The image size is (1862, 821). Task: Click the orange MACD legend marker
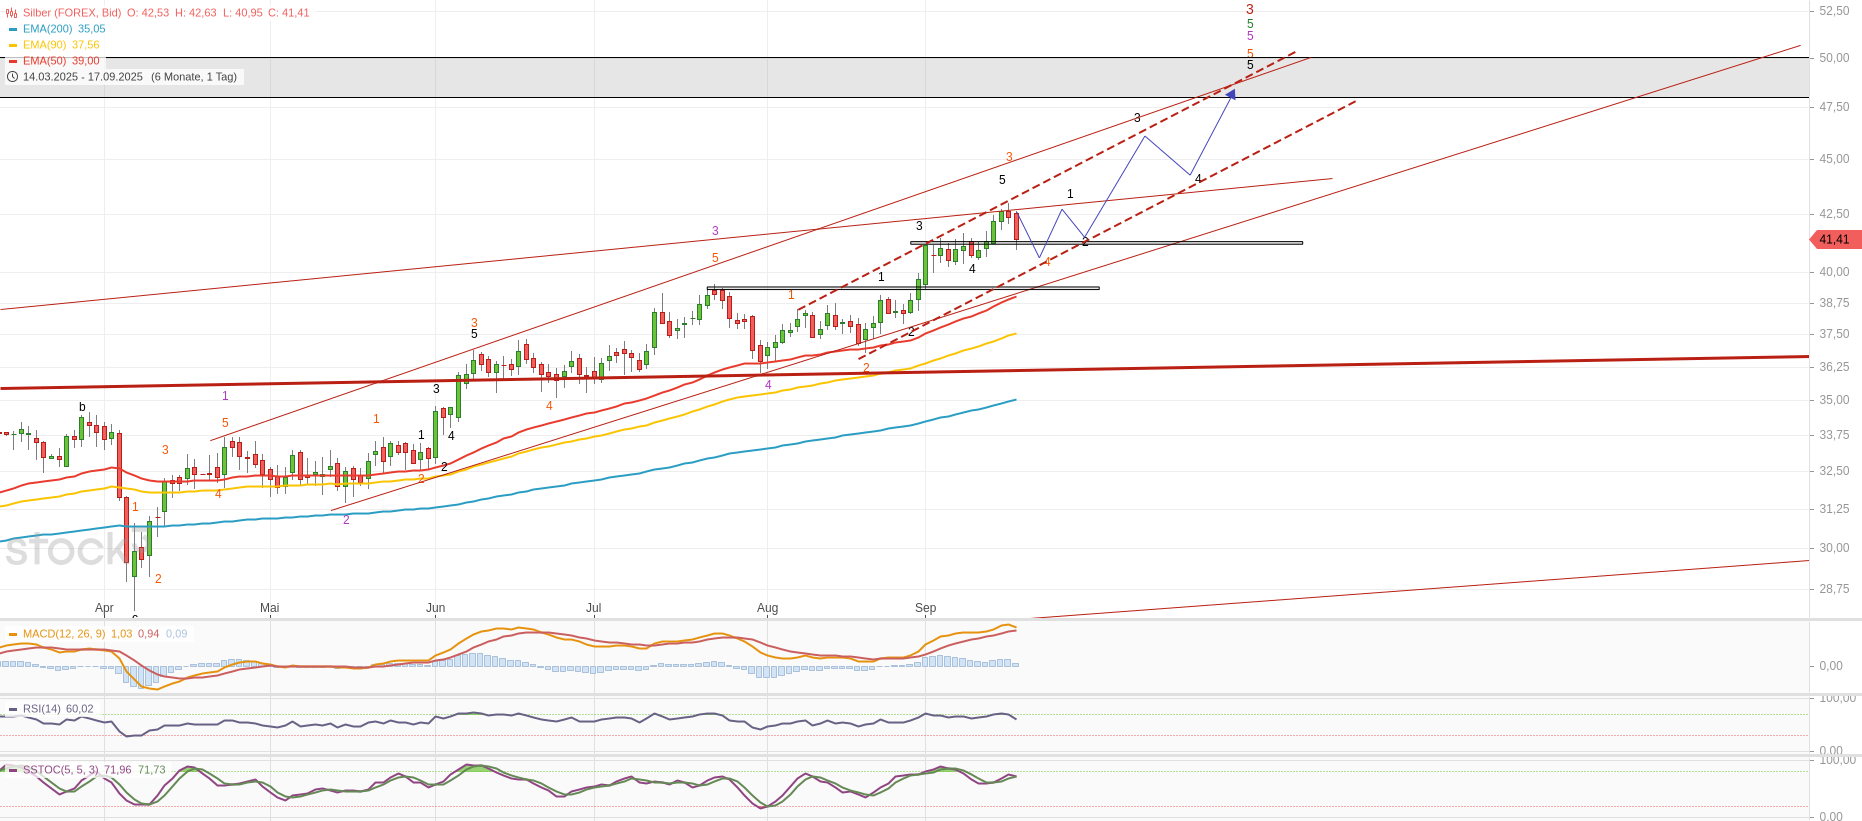[x=13, y=634]
